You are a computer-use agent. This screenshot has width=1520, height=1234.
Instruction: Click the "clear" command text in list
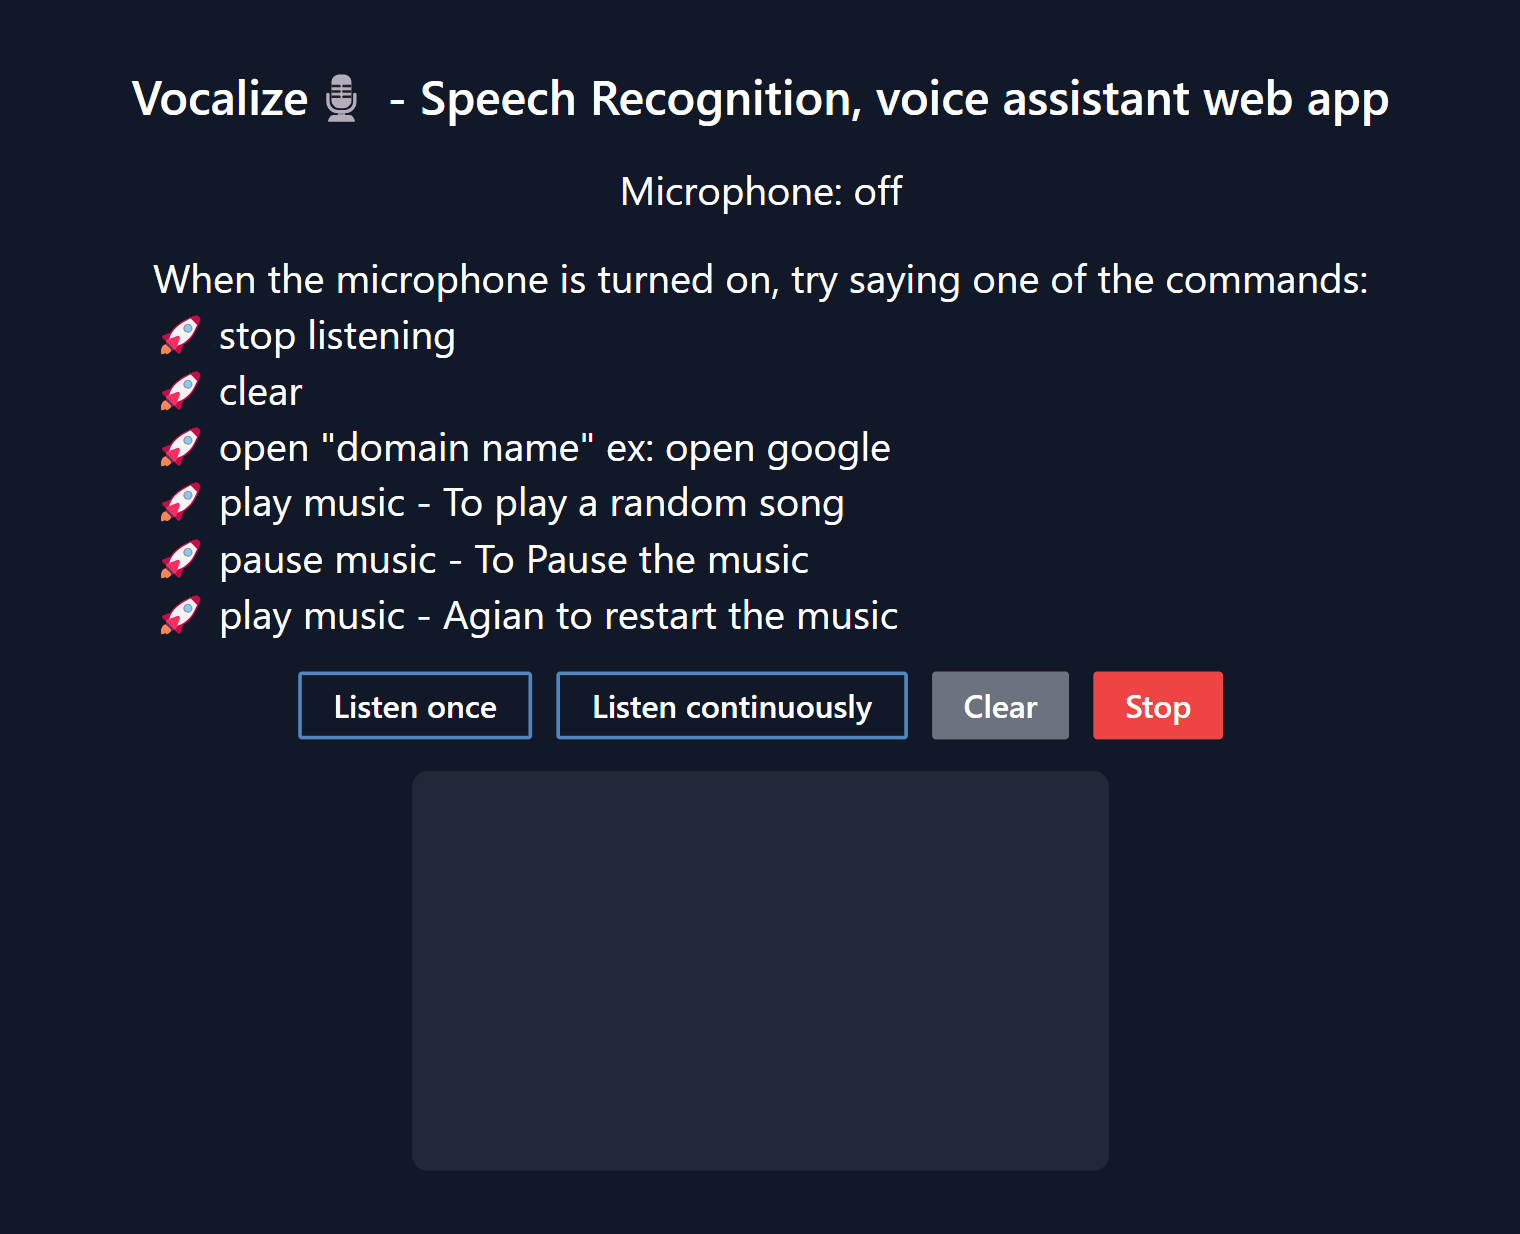[260, 392]
